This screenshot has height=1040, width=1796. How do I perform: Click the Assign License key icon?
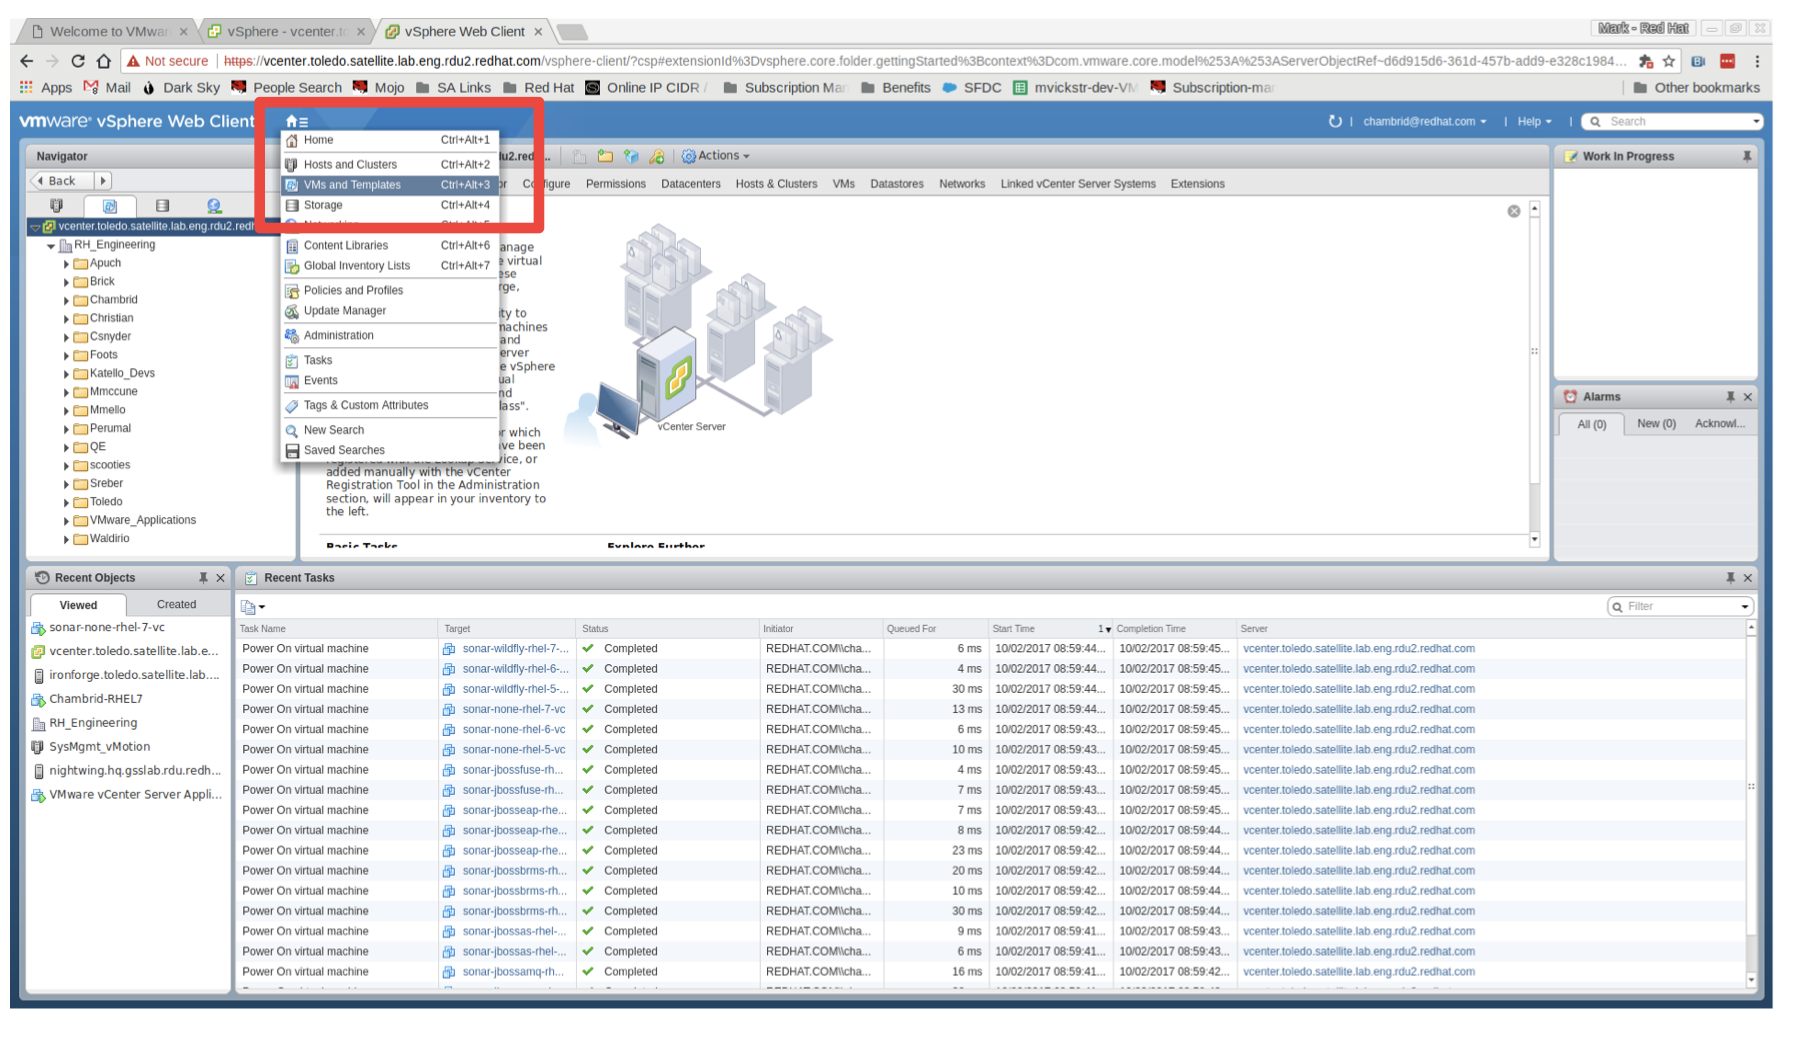pyautogui.click(x=657, y=157)
